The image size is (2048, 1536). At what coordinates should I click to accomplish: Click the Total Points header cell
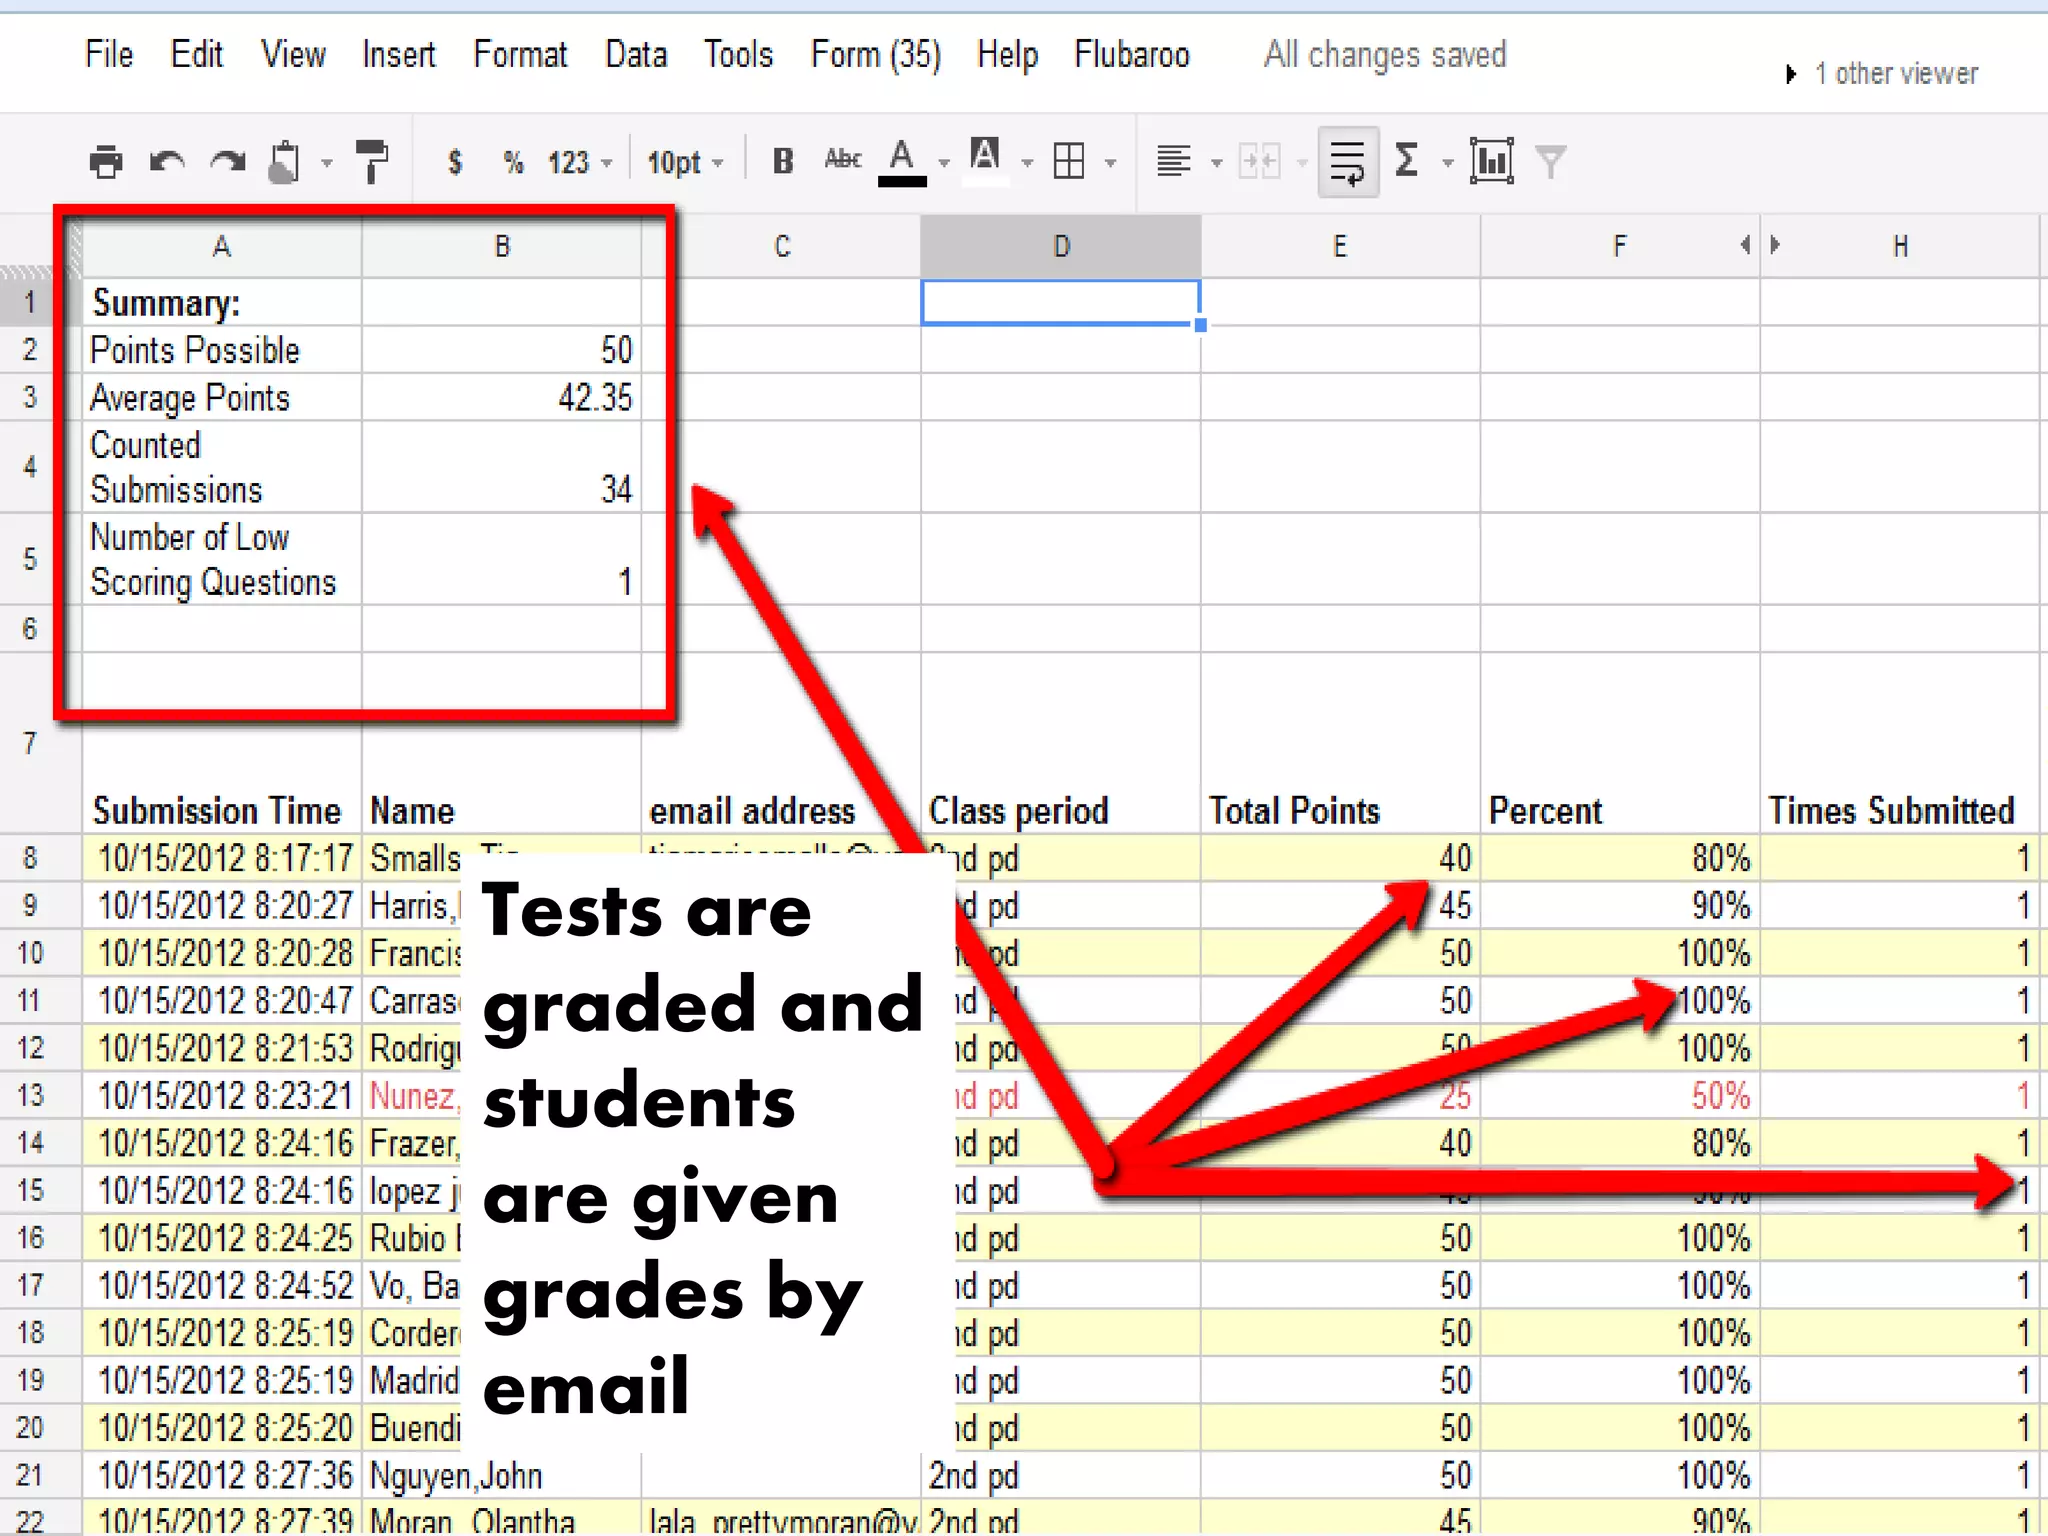(1340, 743)
